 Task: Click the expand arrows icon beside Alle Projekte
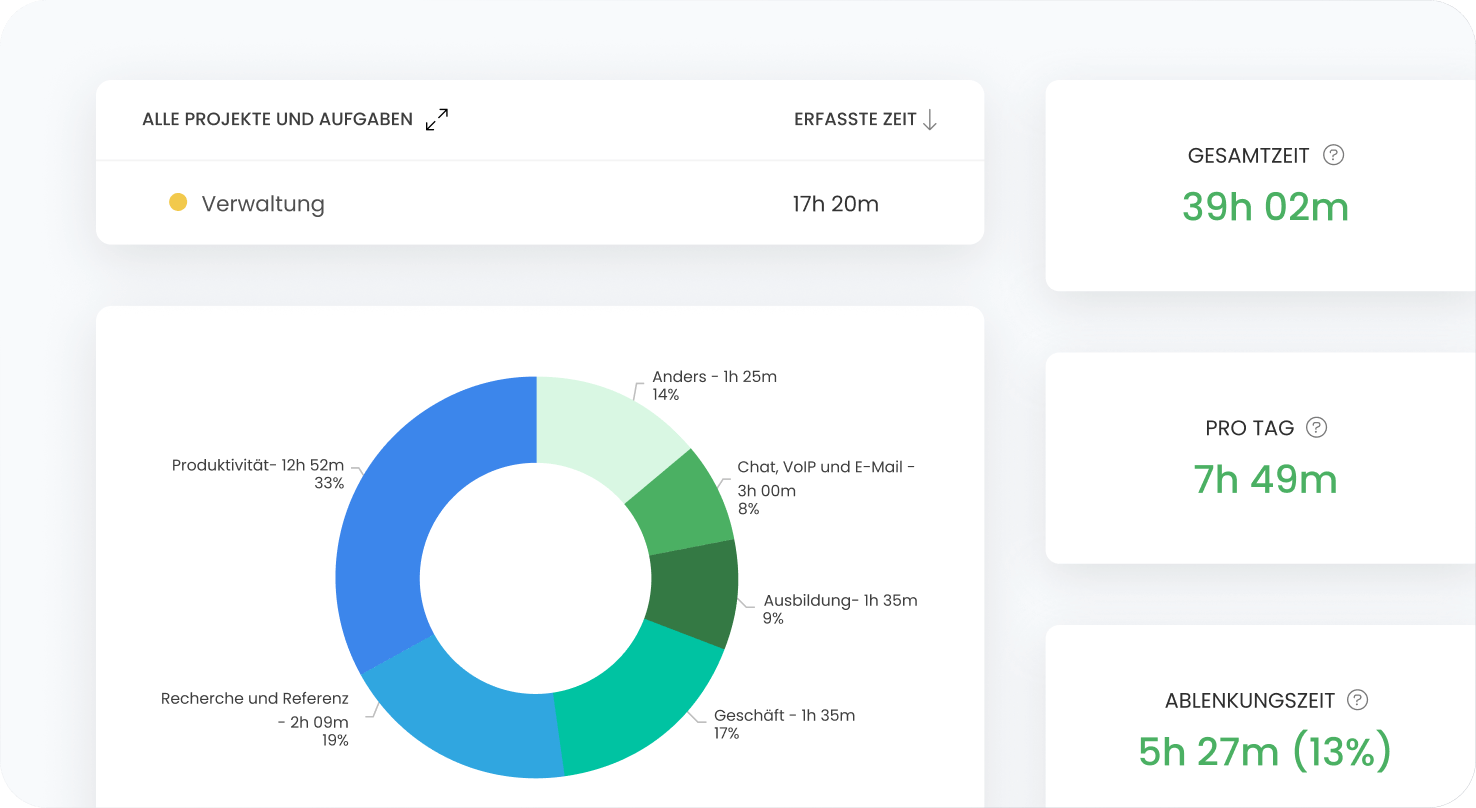pos(437,120)
